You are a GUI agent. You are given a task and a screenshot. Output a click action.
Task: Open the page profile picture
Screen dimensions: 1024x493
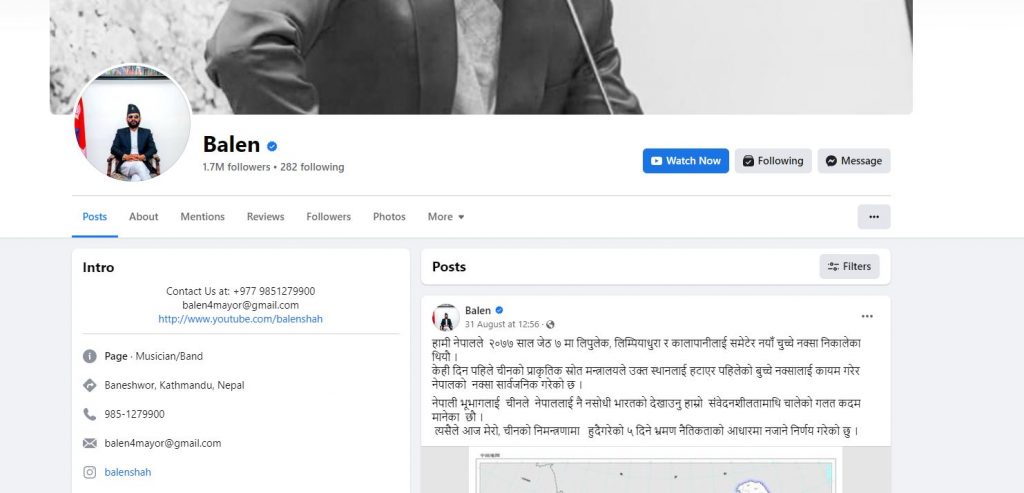133,123
